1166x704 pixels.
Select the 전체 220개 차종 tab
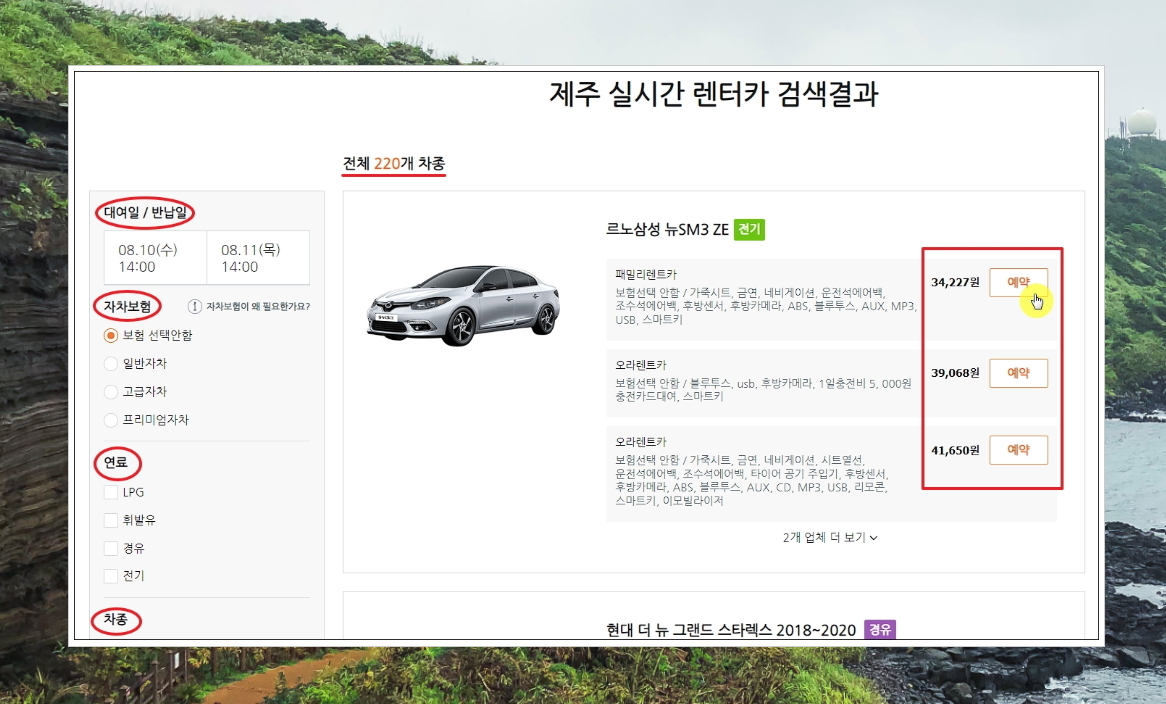coord(393,164)
